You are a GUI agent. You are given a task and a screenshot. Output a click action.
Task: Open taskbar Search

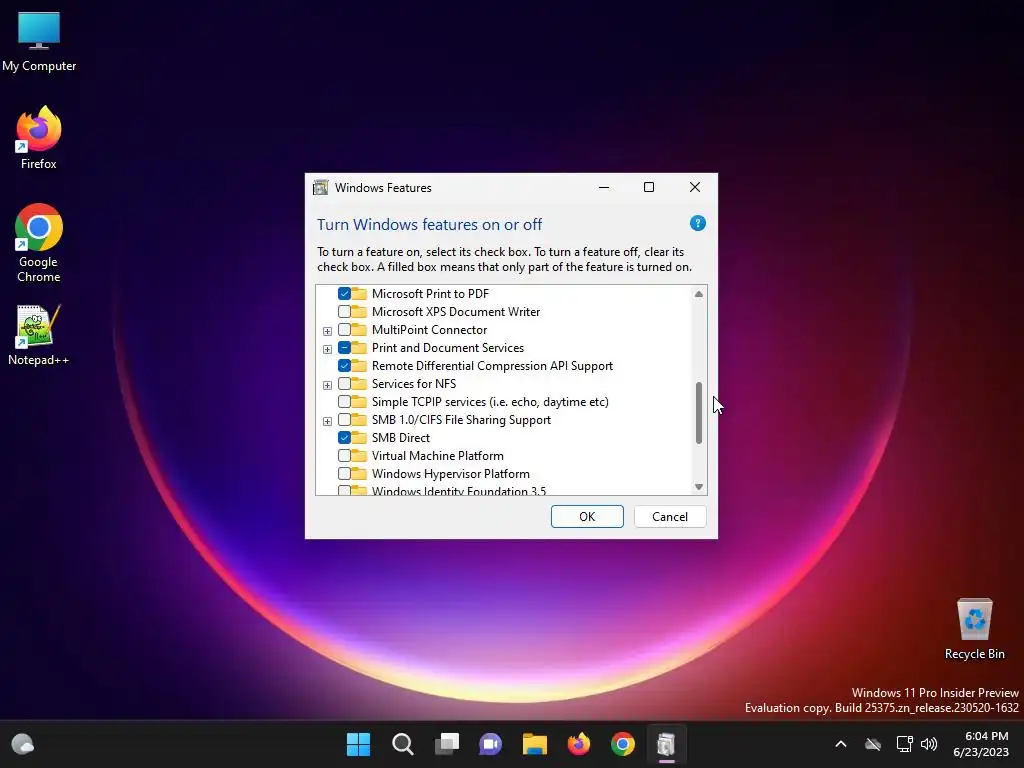402,744
